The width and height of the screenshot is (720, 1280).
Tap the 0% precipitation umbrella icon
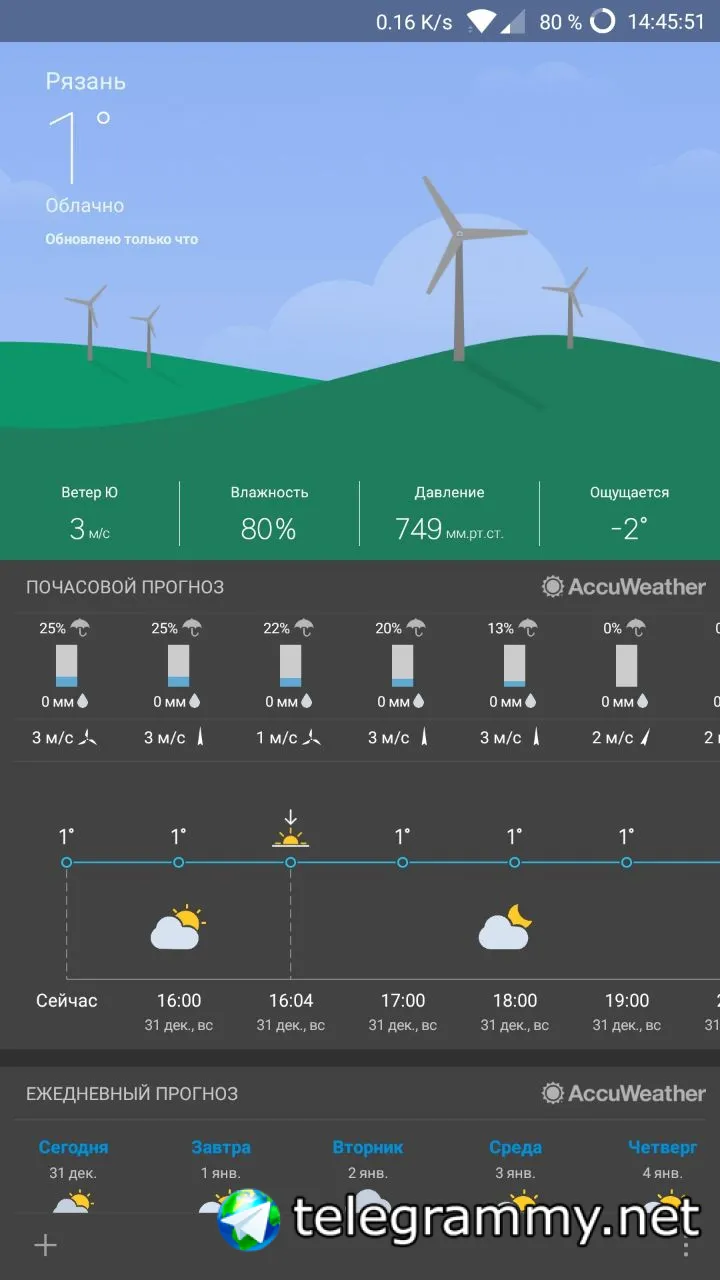click(x=635, y=628)
